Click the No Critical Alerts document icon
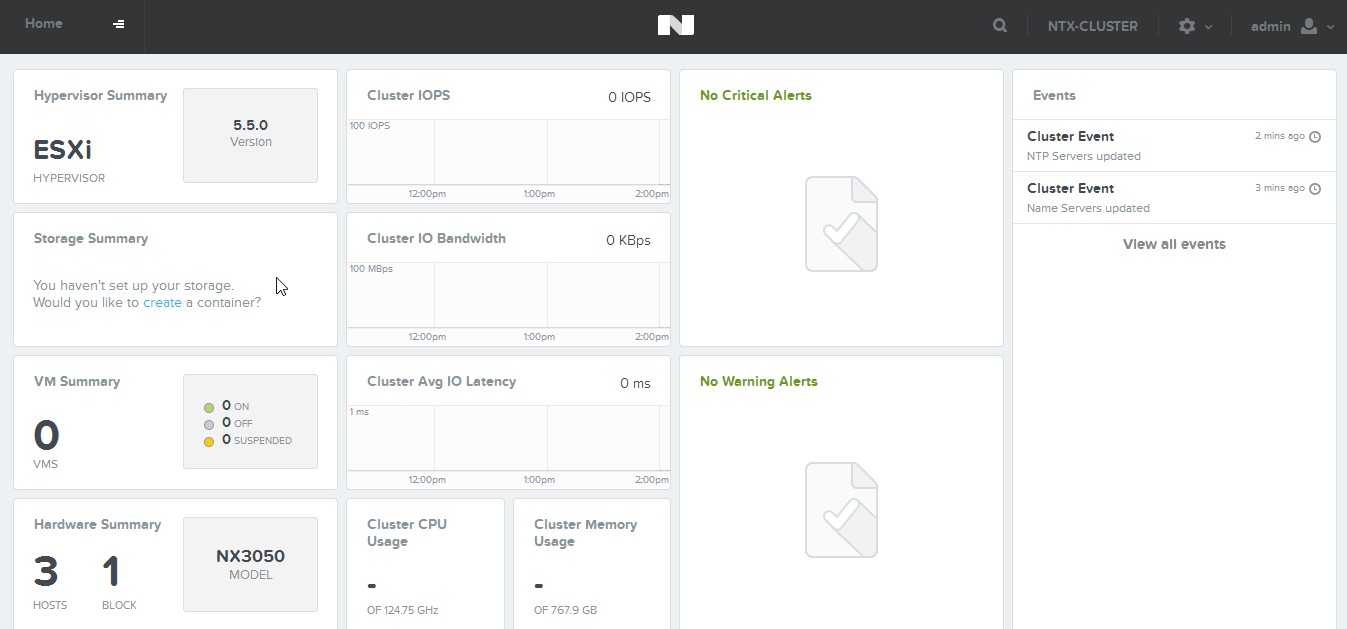This screenshot has height=629, width=1347. pos(841,224)
